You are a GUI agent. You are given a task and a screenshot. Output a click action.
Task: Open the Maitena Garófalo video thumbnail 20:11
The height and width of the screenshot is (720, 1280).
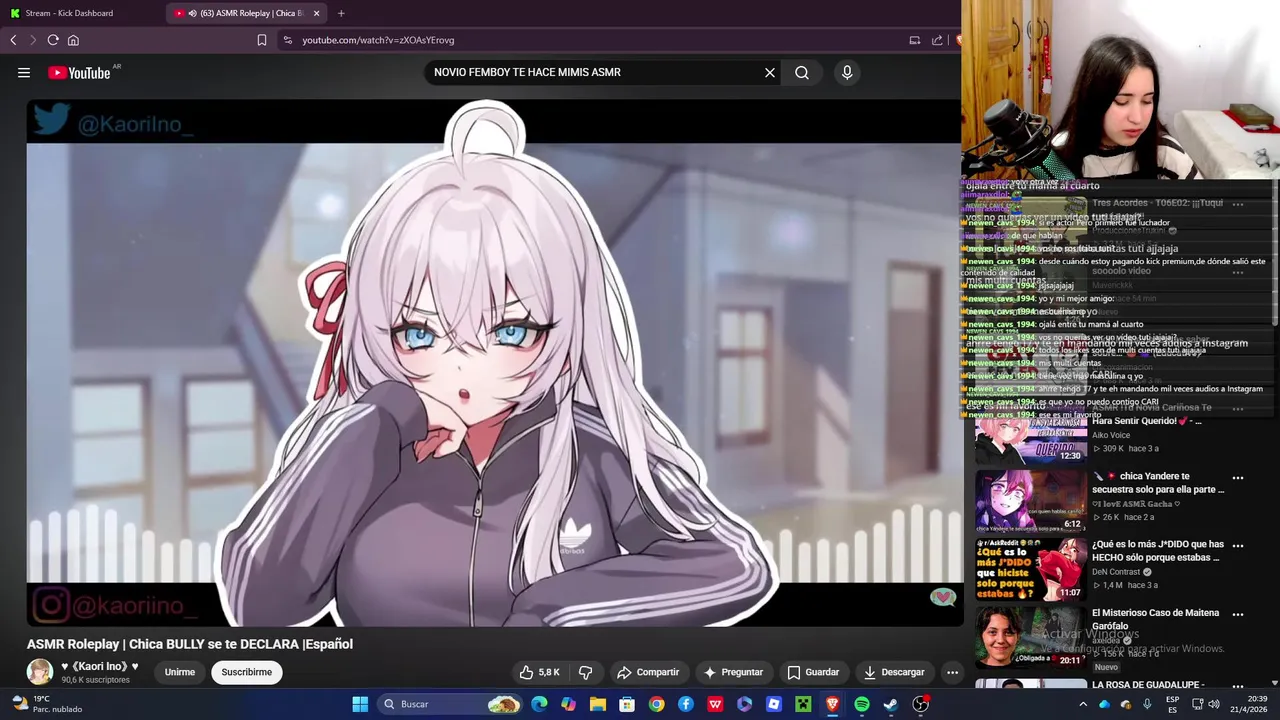tap(1030, 636)
